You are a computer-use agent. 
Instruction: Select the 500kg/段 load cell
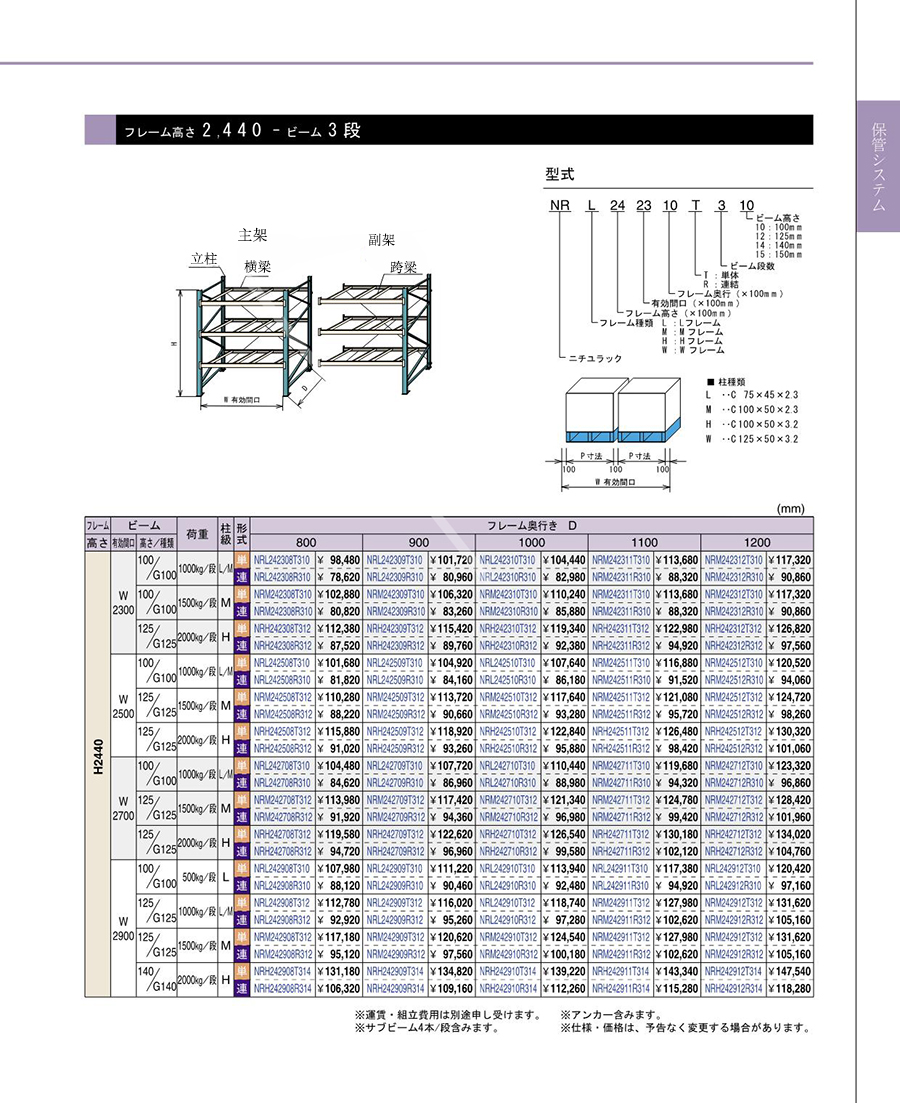tap(198, 877)
